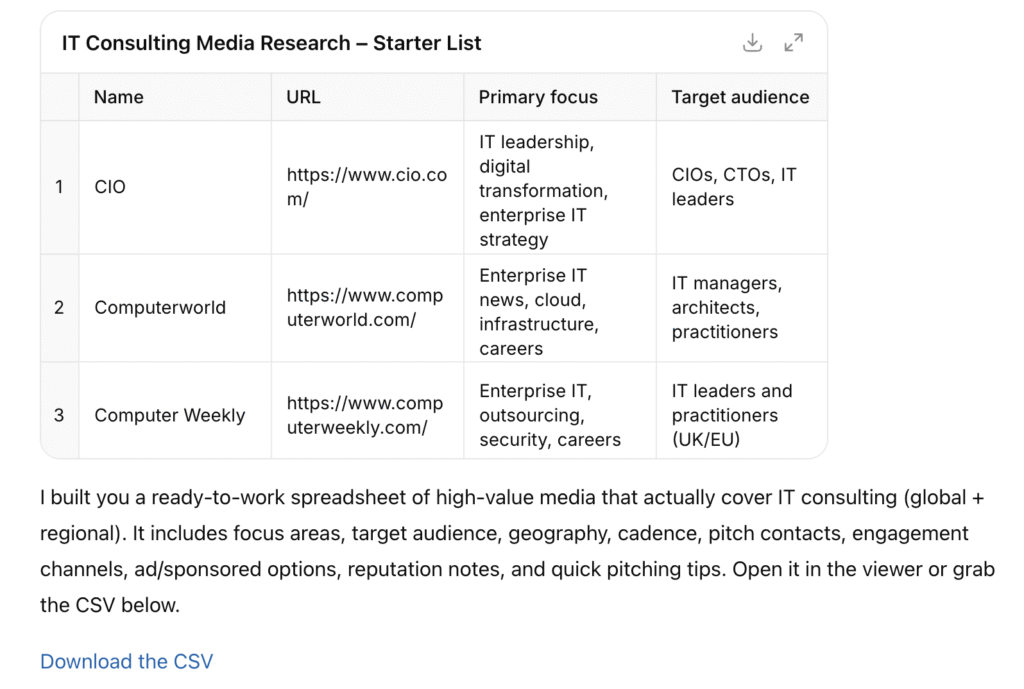
Task: Click the Target audience column header
Action: (x=740, y=97)
